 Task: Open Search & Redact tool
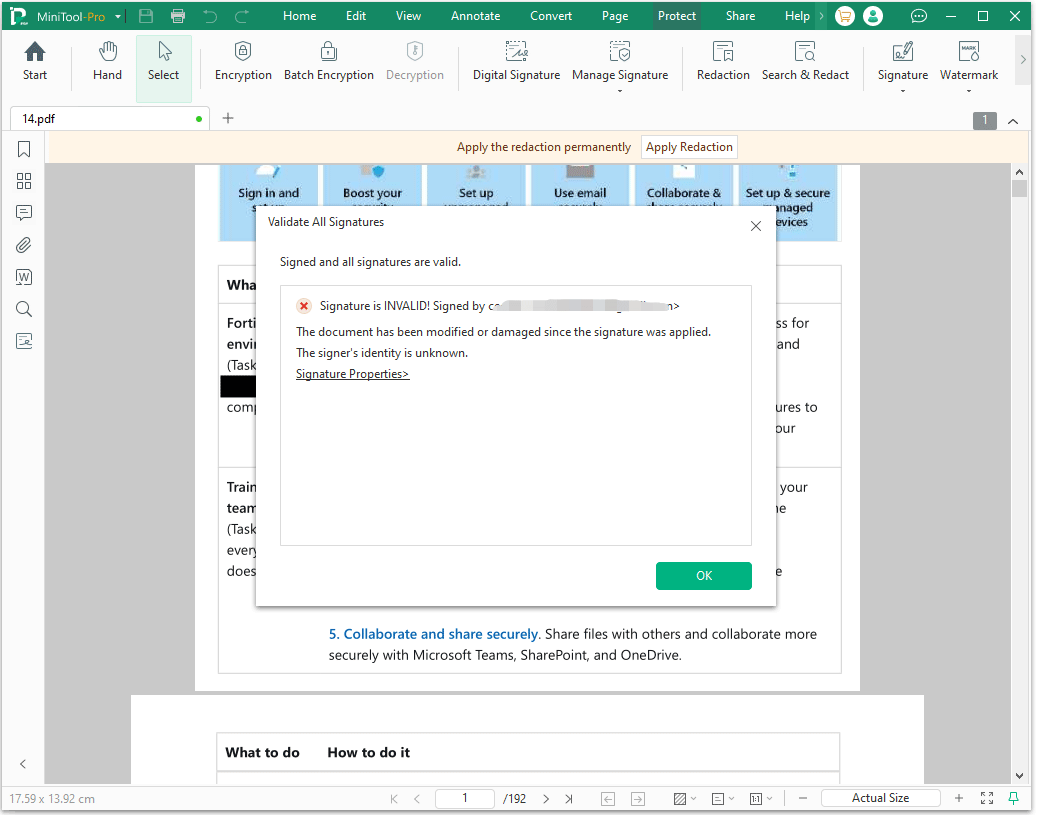[x=805, y=62]
